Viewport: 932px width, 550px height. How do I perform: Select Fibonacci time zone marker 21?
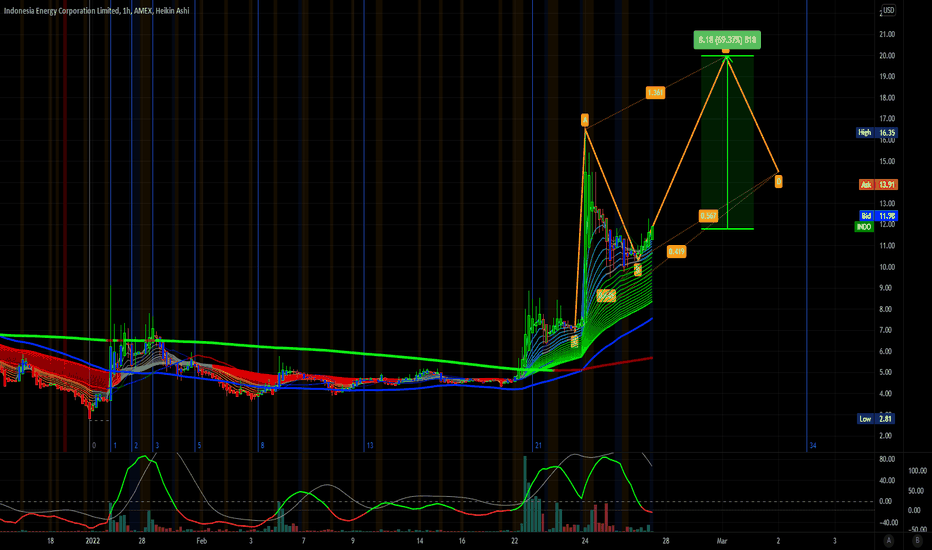pos(538,445)
